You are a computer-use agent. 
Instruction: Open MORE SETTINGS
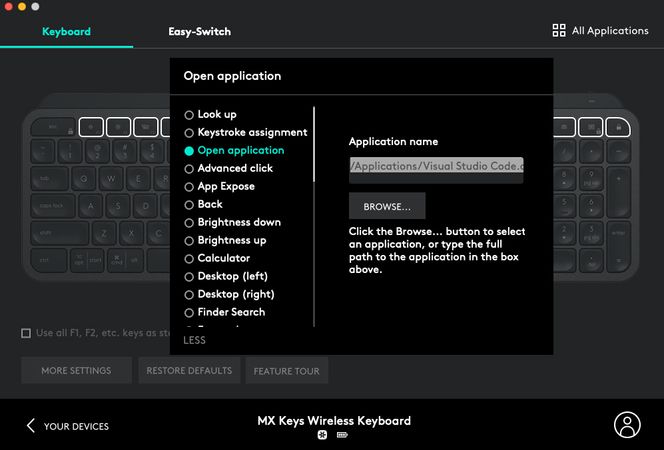(76, 370)
